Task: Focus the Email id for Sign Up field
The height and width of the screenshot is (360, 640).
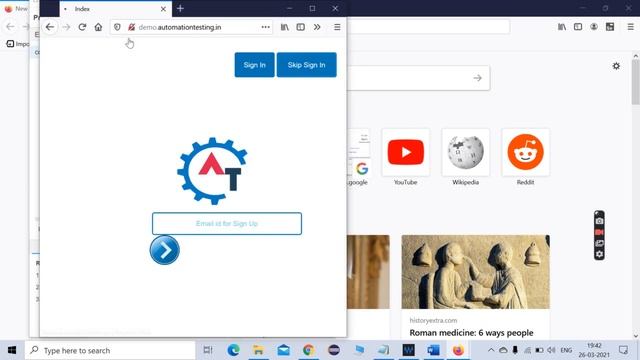Action: (x=227, y=224)
